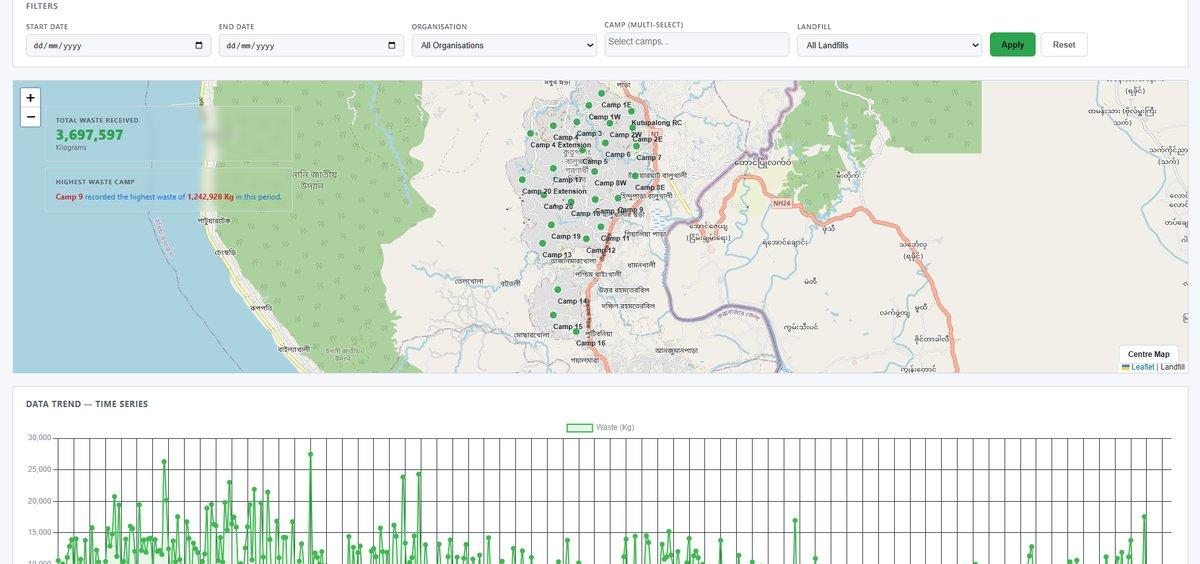
Task: Open the Camp multi-select box
Action: pos(697,42)
